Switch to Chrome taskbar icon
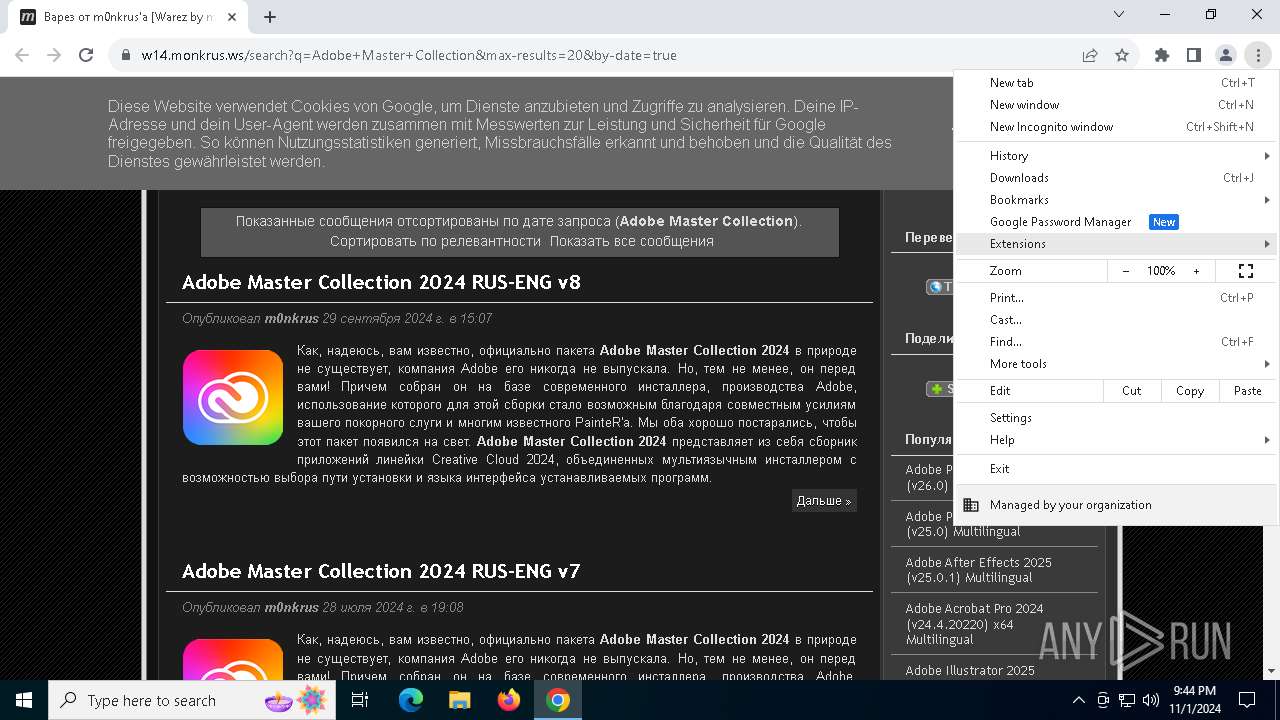This screenshot has height=720, width=1280. (x=558, y=700)
